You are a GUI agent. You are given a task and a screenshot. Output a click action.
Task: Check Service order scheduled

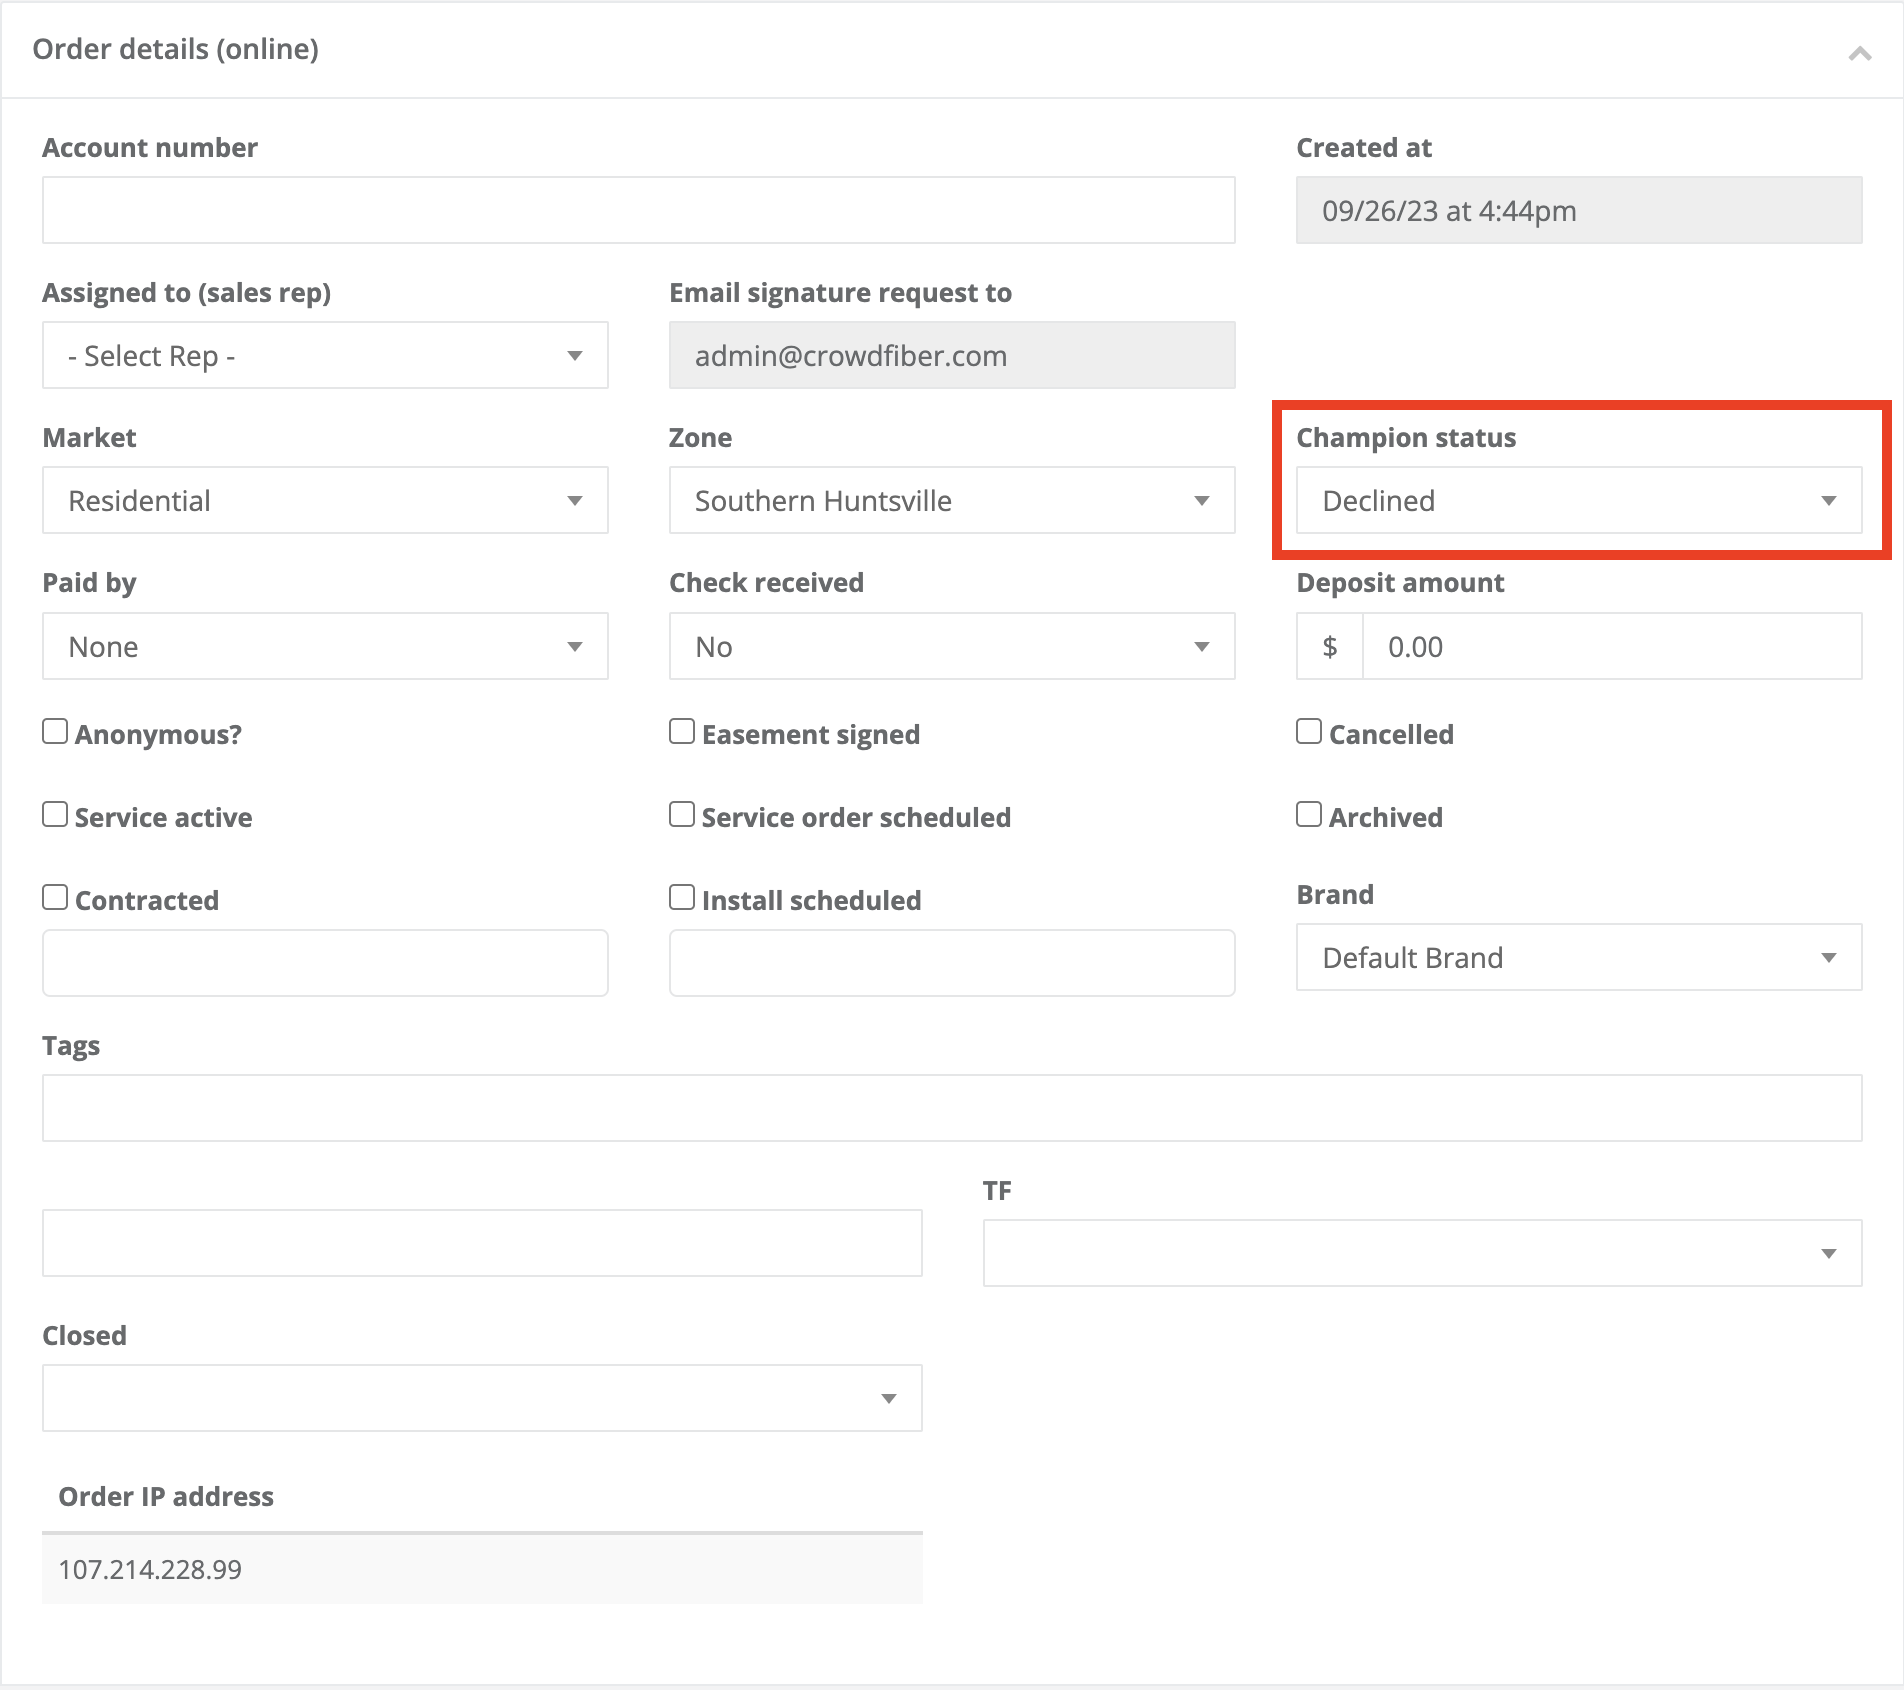tap(682, 815)
